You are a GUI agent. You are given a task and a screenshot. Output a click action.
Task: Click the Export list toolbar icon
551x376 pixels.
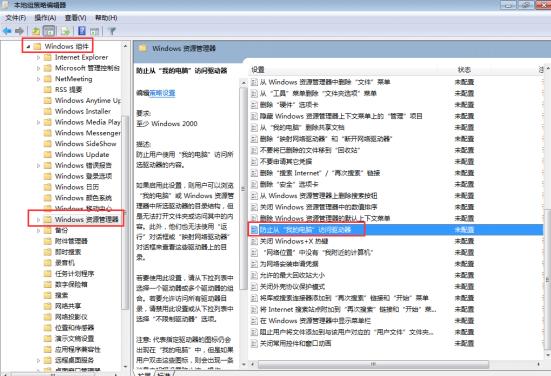coord(65,31)
